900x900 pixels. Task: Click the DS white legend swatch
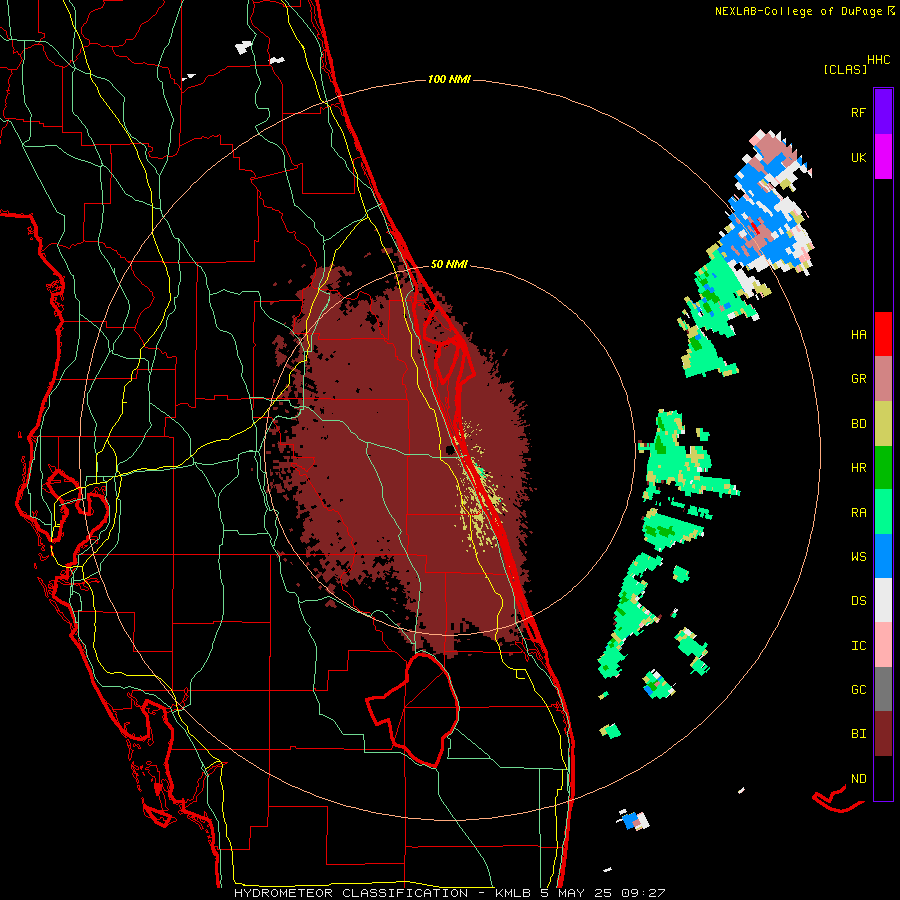point(883,600)
